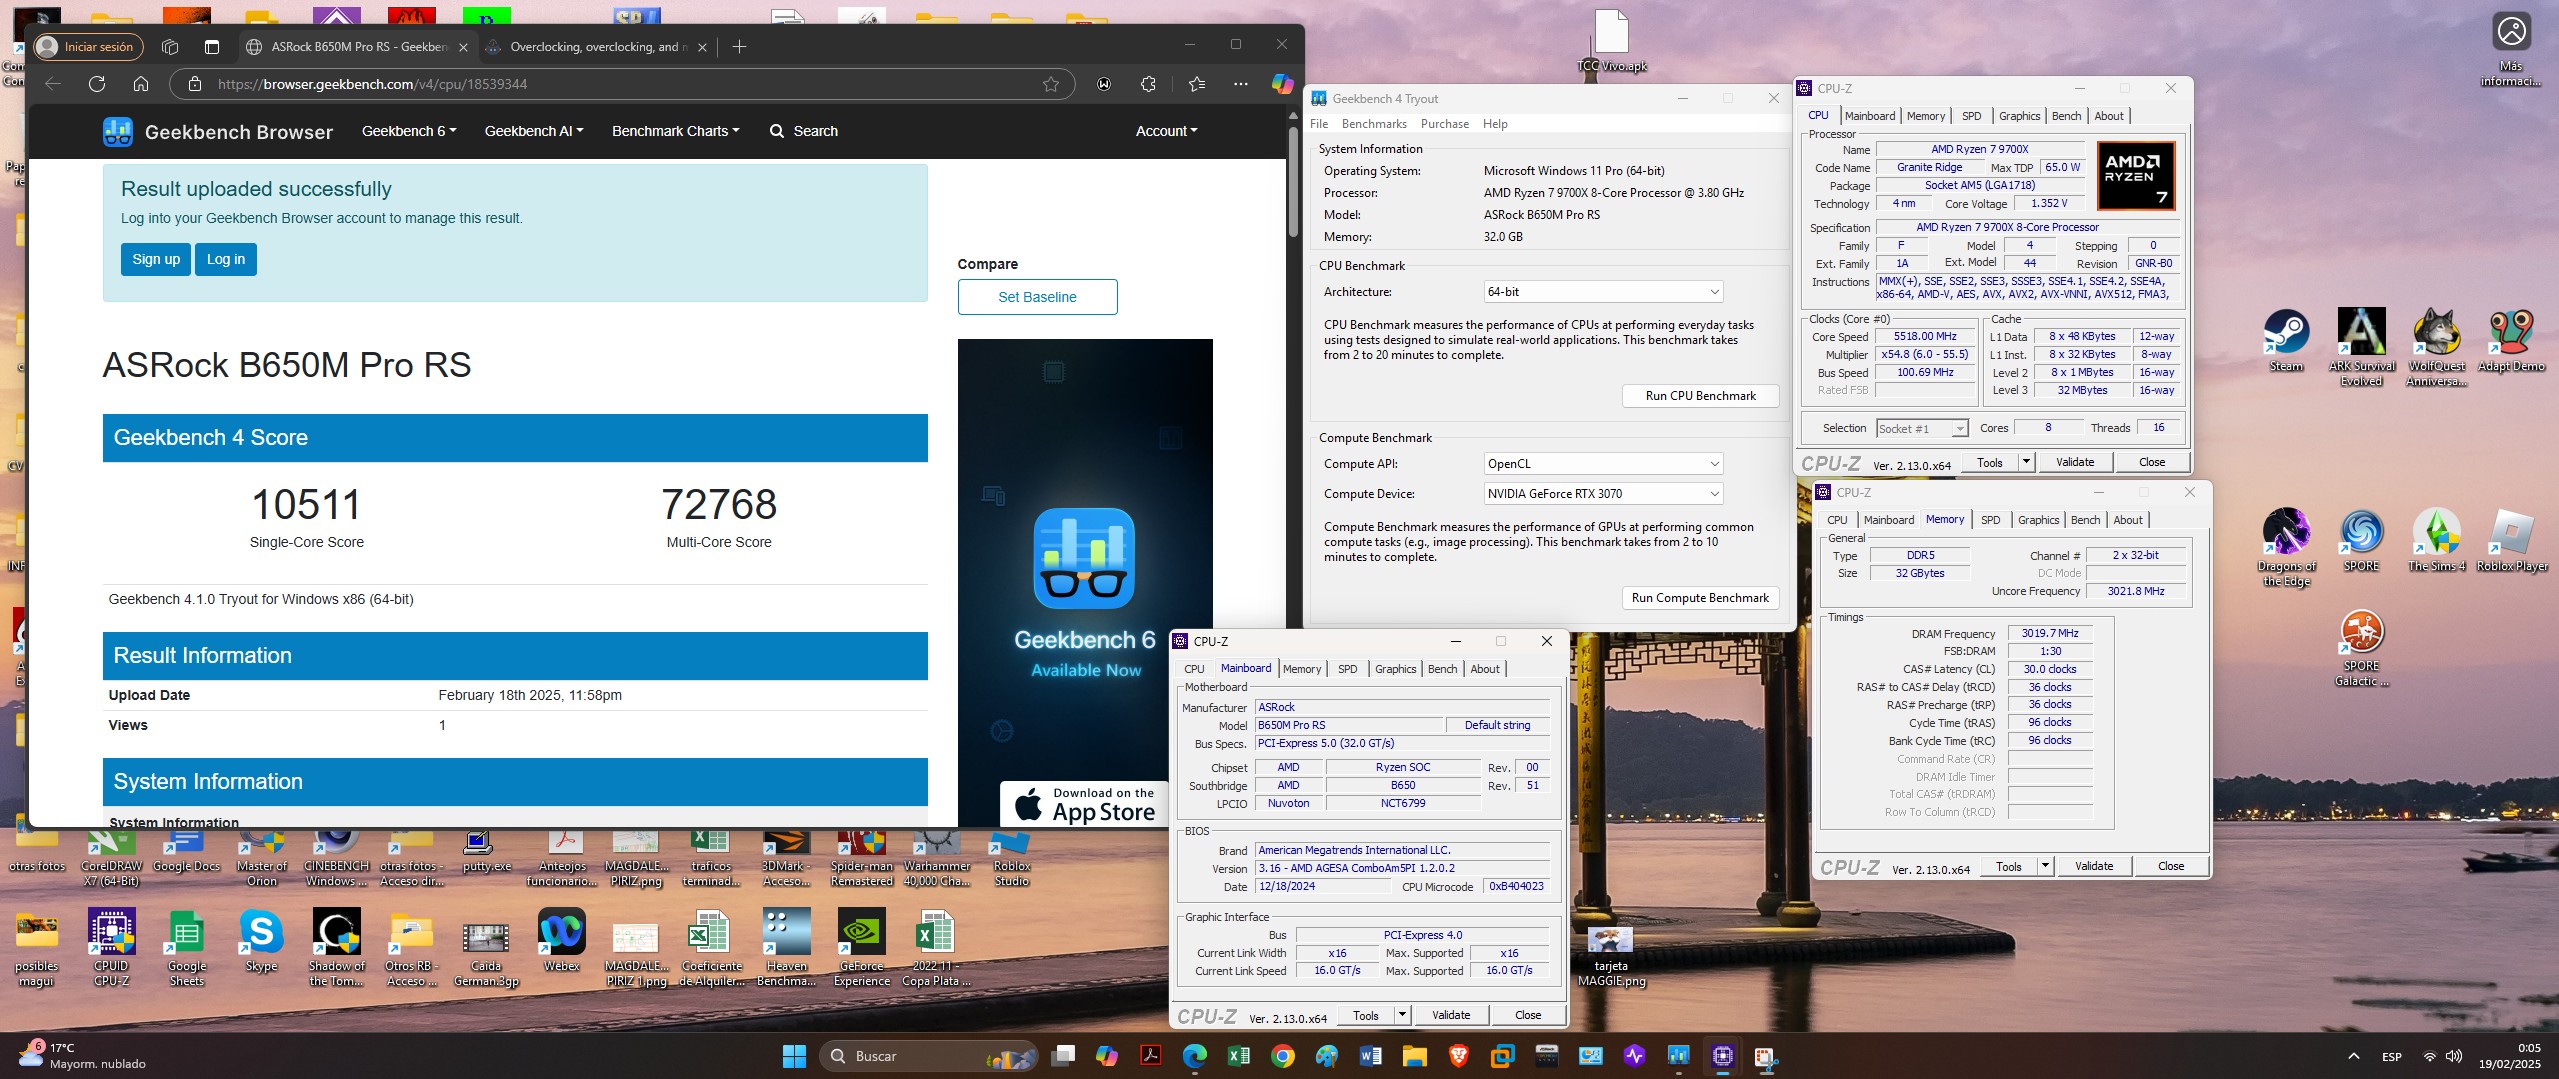Expand the Benchmark Charts nav dropdown
The width and height of the screenshot is (2559, 1079).
coord(676,131)
